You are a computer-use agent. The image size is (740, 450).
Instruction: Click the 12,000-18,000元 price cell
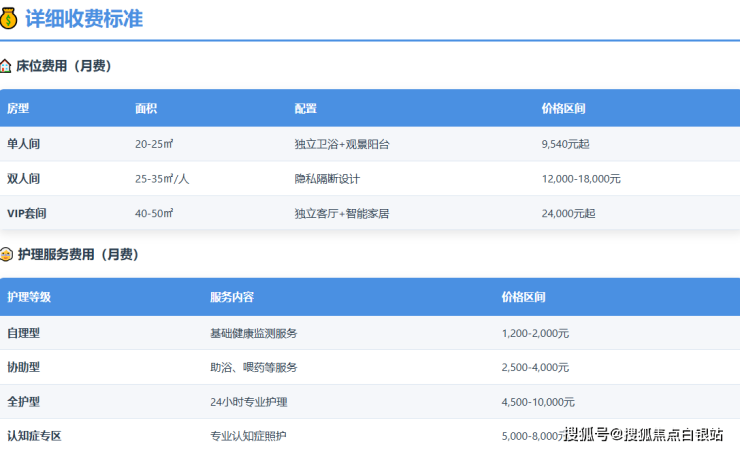581,179
